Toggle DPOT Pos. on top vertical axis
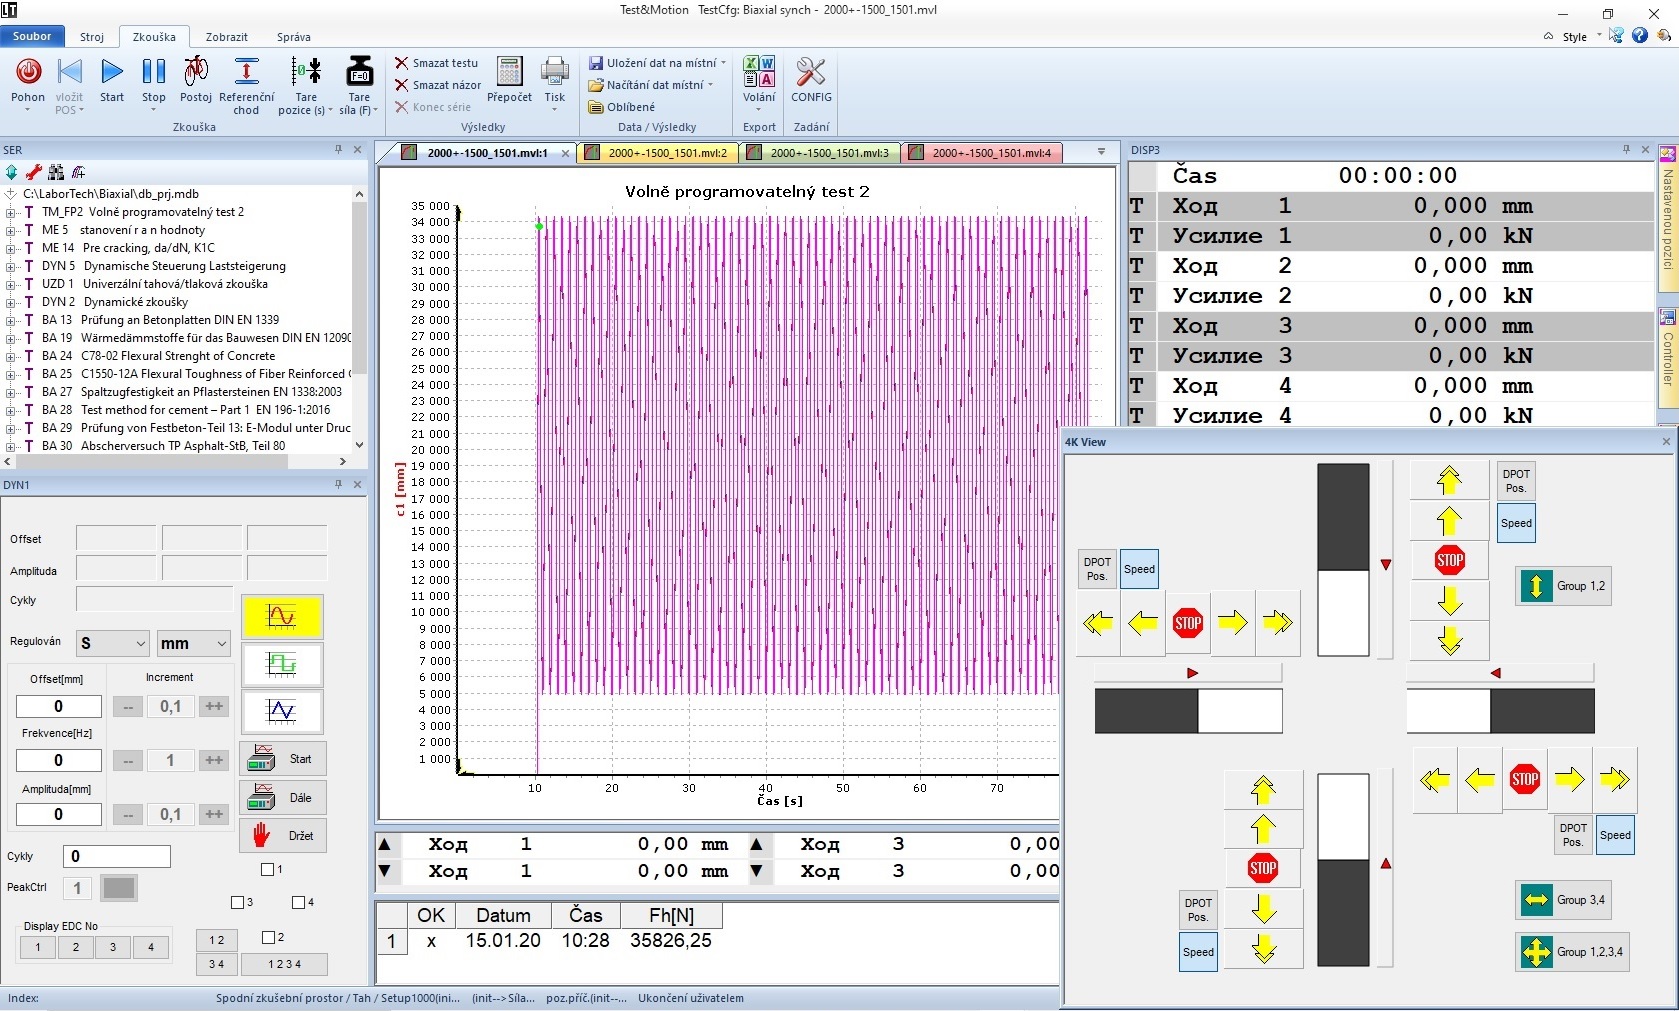This screenshot has width=1679, height=1011. (1516, 481)
